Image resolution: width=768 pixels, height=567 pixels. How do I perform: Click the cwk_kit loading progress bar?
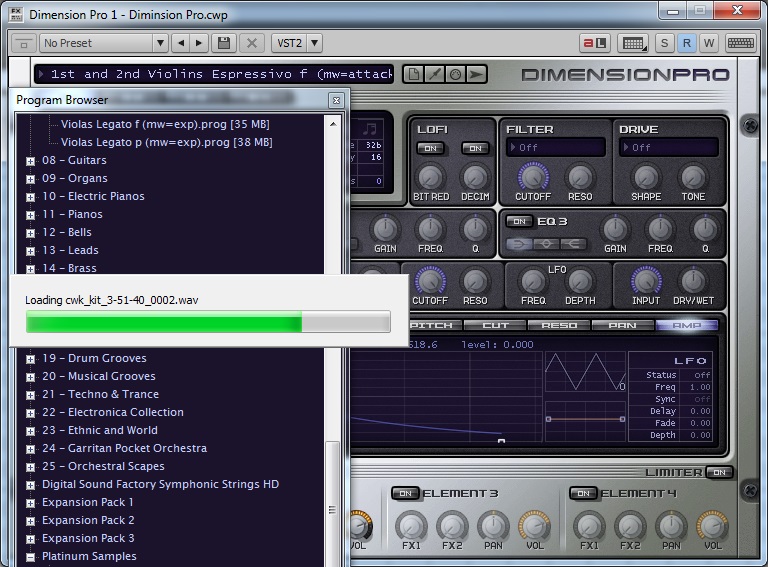[x=208, y=322]
